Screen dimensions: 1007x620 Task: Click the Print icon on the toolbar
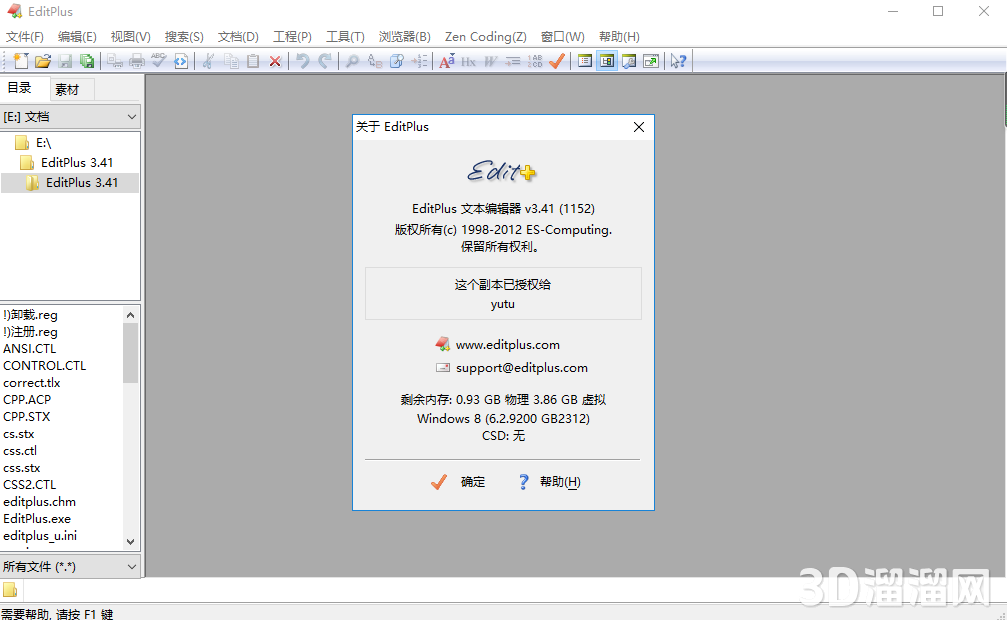pos(136,61)
